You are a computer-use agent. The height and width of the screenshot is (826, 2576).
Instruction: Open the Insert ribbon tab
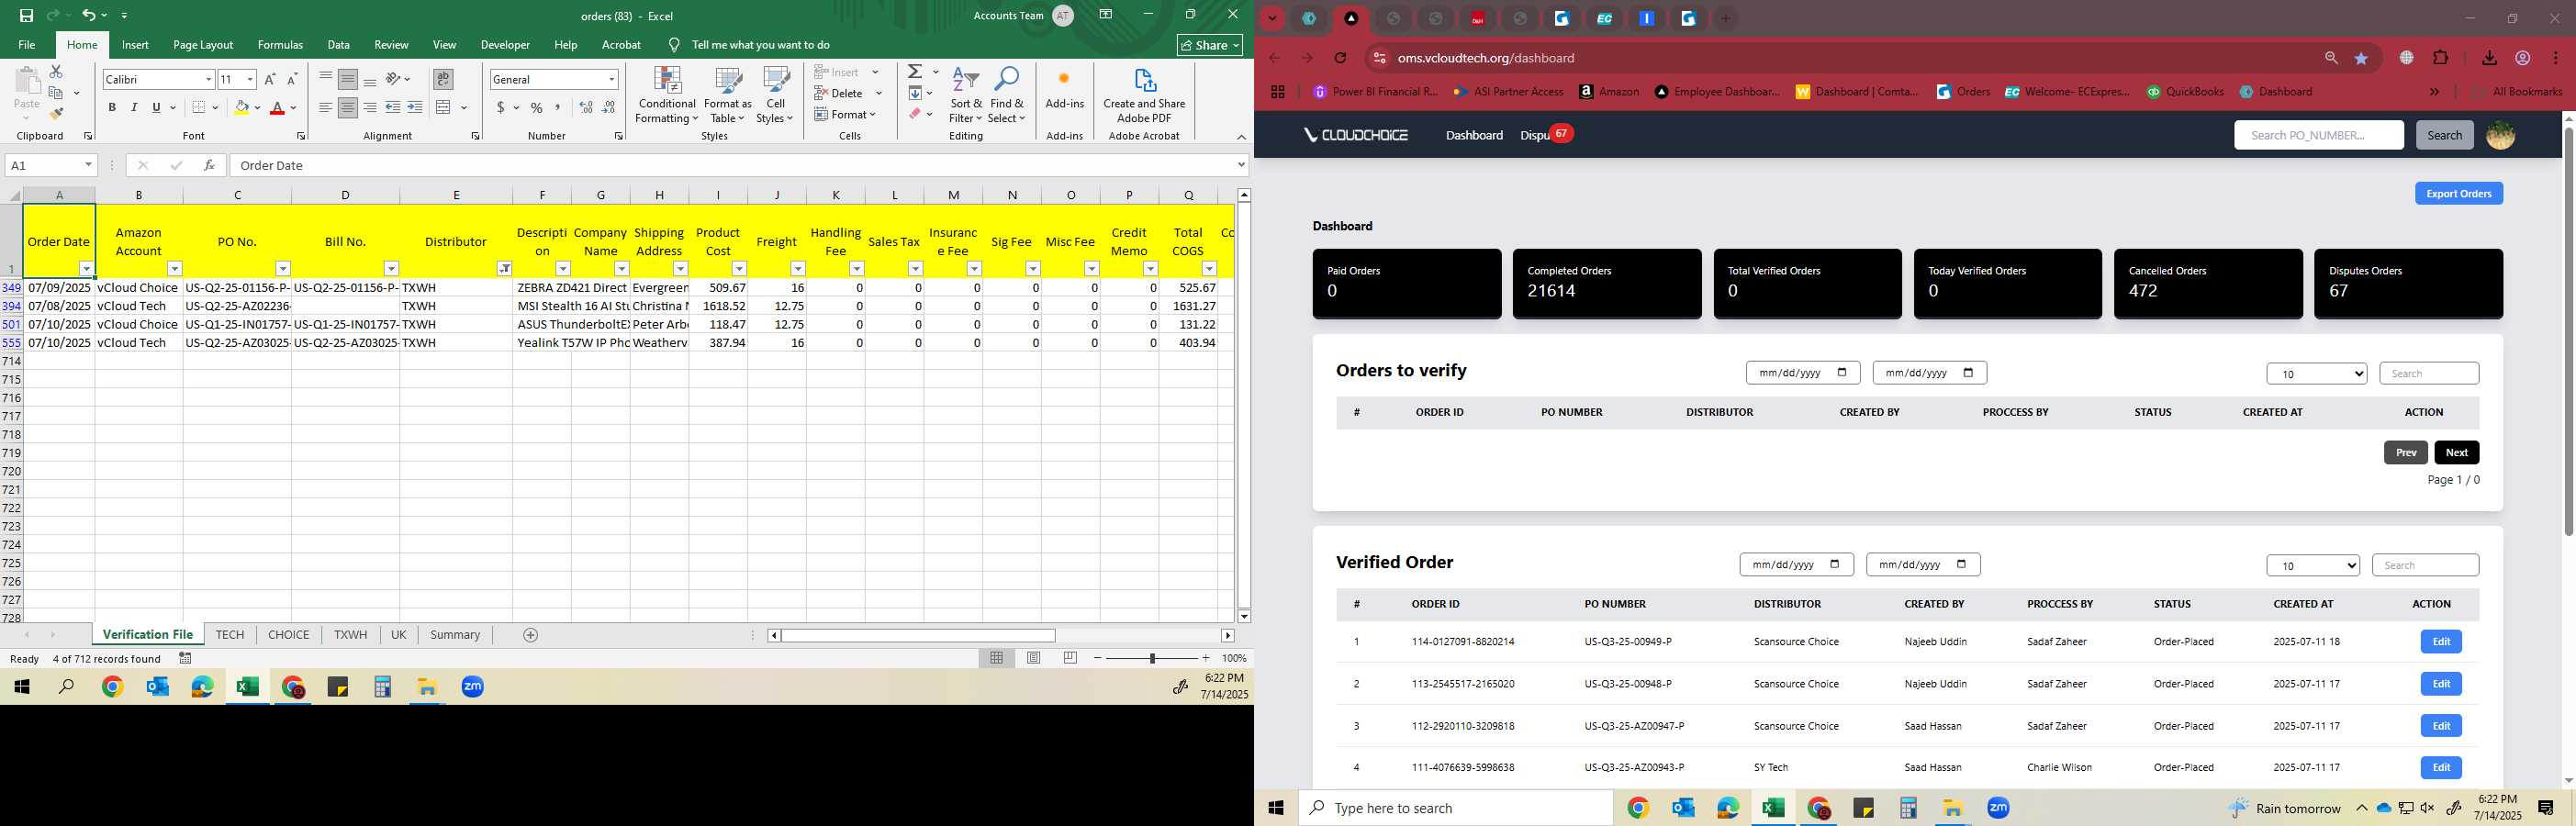(x=135, y=45)
